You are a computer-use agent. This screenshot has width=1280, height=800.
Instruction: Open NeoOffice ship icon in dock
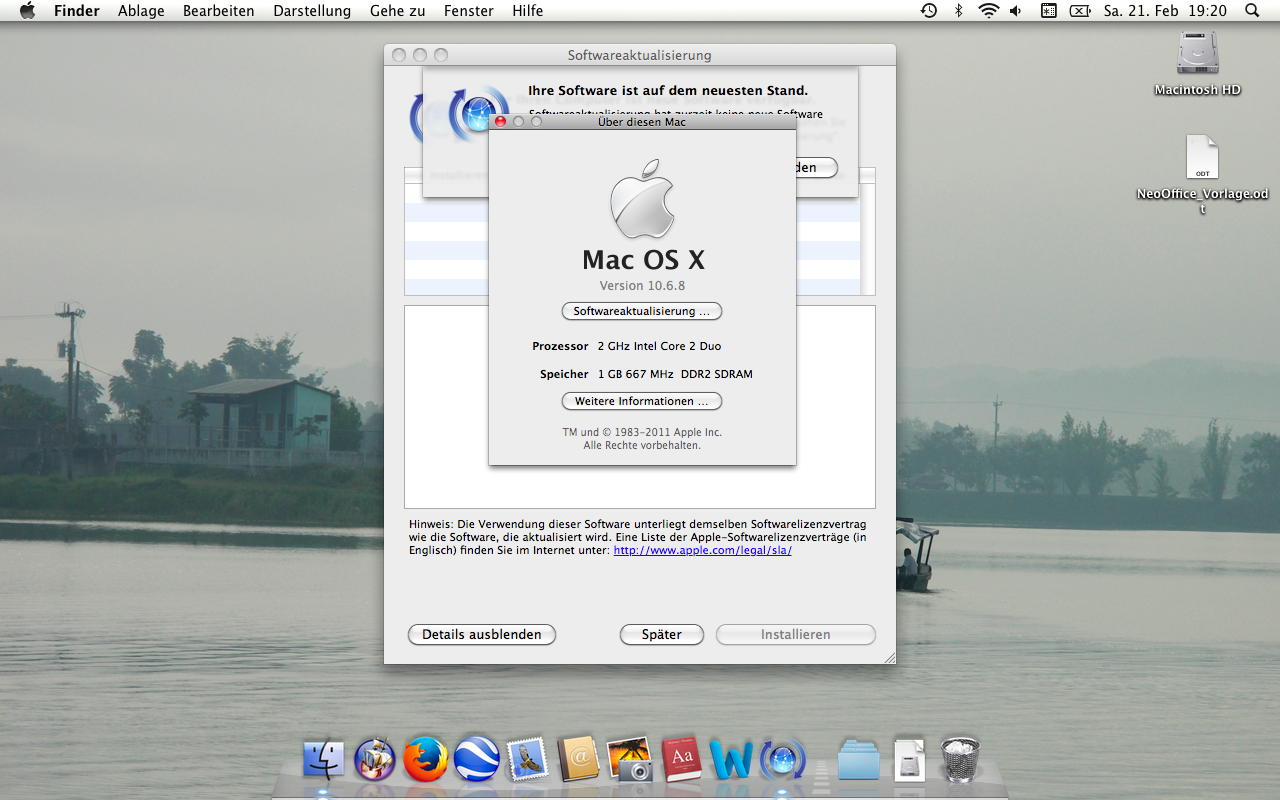coord(375,760)
